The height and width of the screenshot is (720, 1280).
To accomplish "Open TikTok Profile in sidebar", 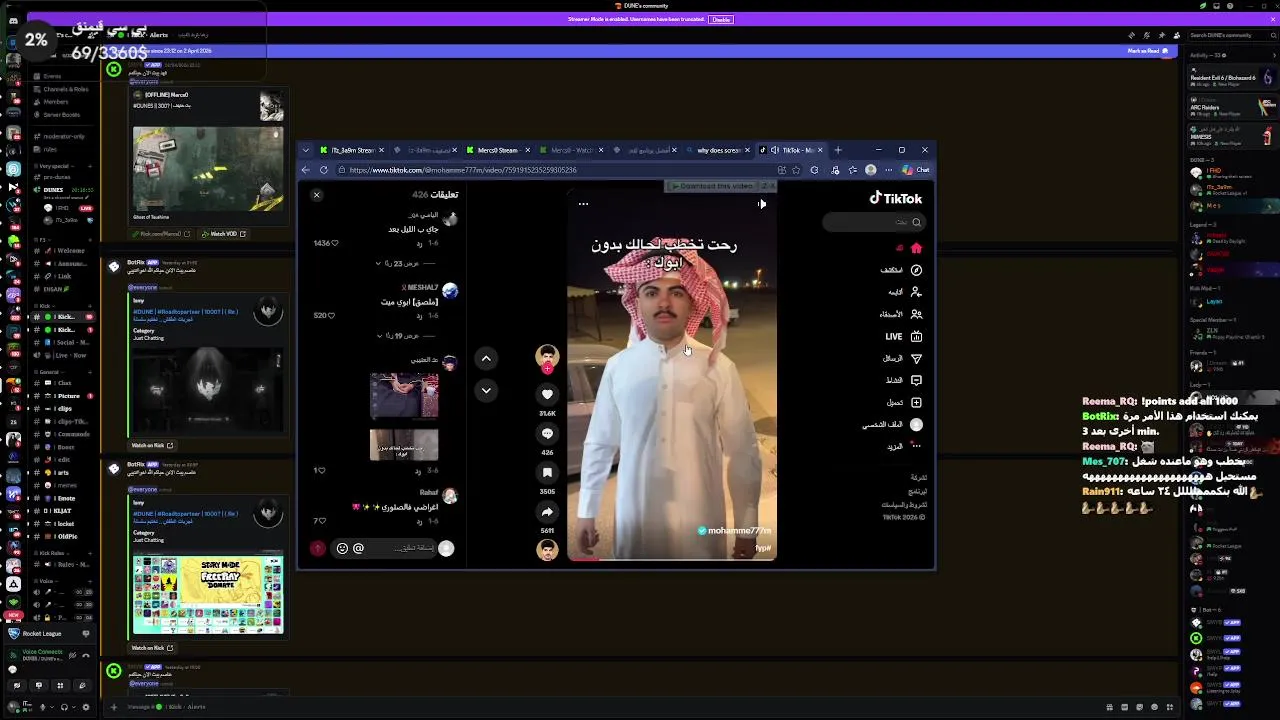I will click(893, 424).
